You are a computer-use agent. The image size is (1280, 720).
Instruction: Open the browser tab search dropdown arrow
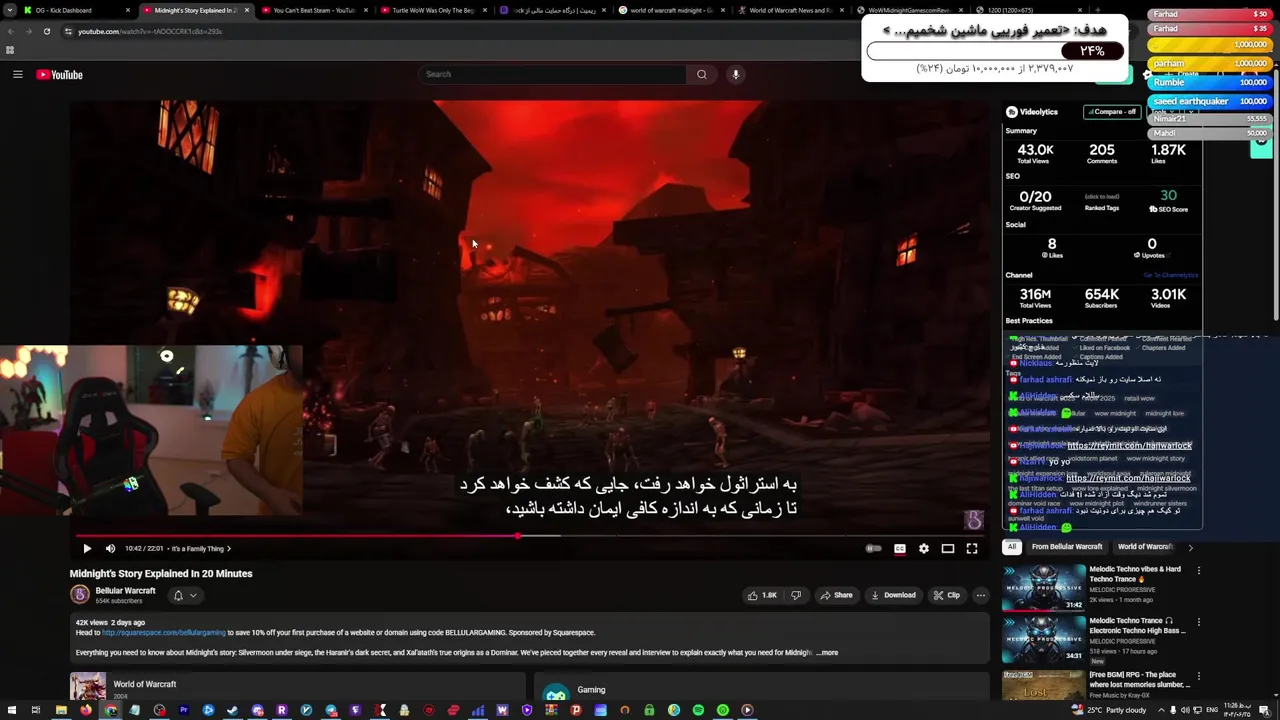(x=10, y=10)
